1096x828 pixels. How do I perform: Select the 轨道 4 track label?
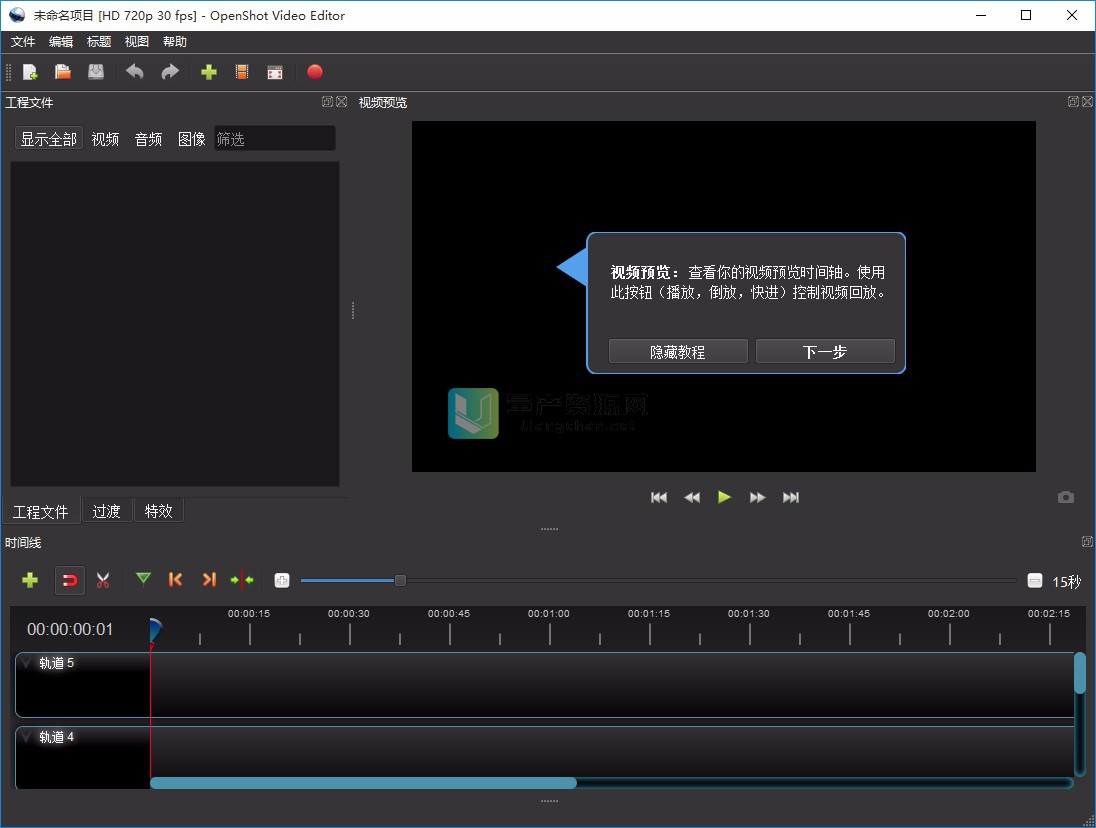click(57, 736)
